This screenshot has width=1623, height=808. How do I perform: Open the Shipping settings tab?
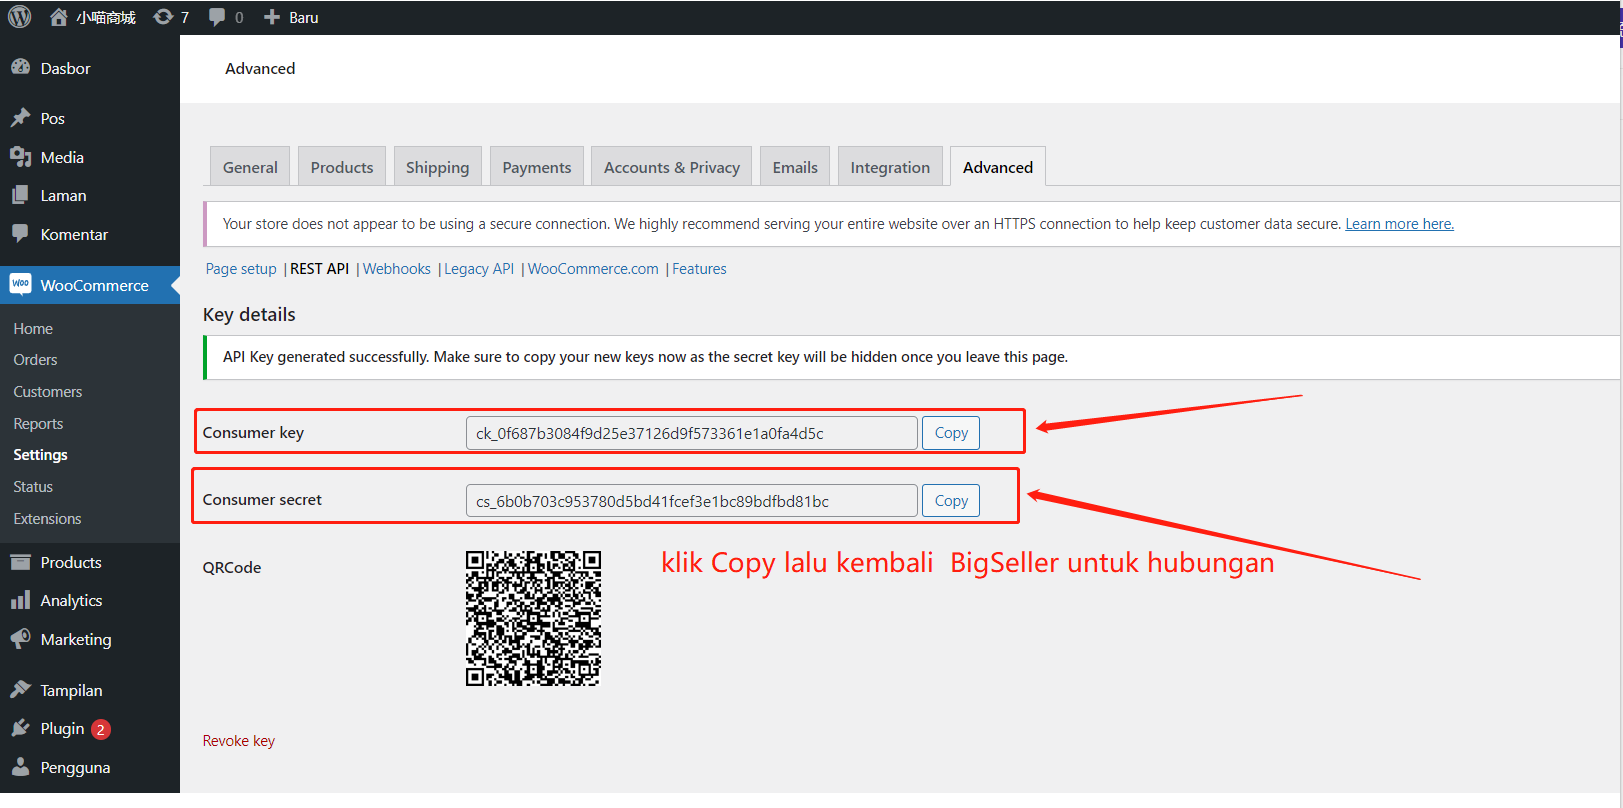[x=437, y=167]
